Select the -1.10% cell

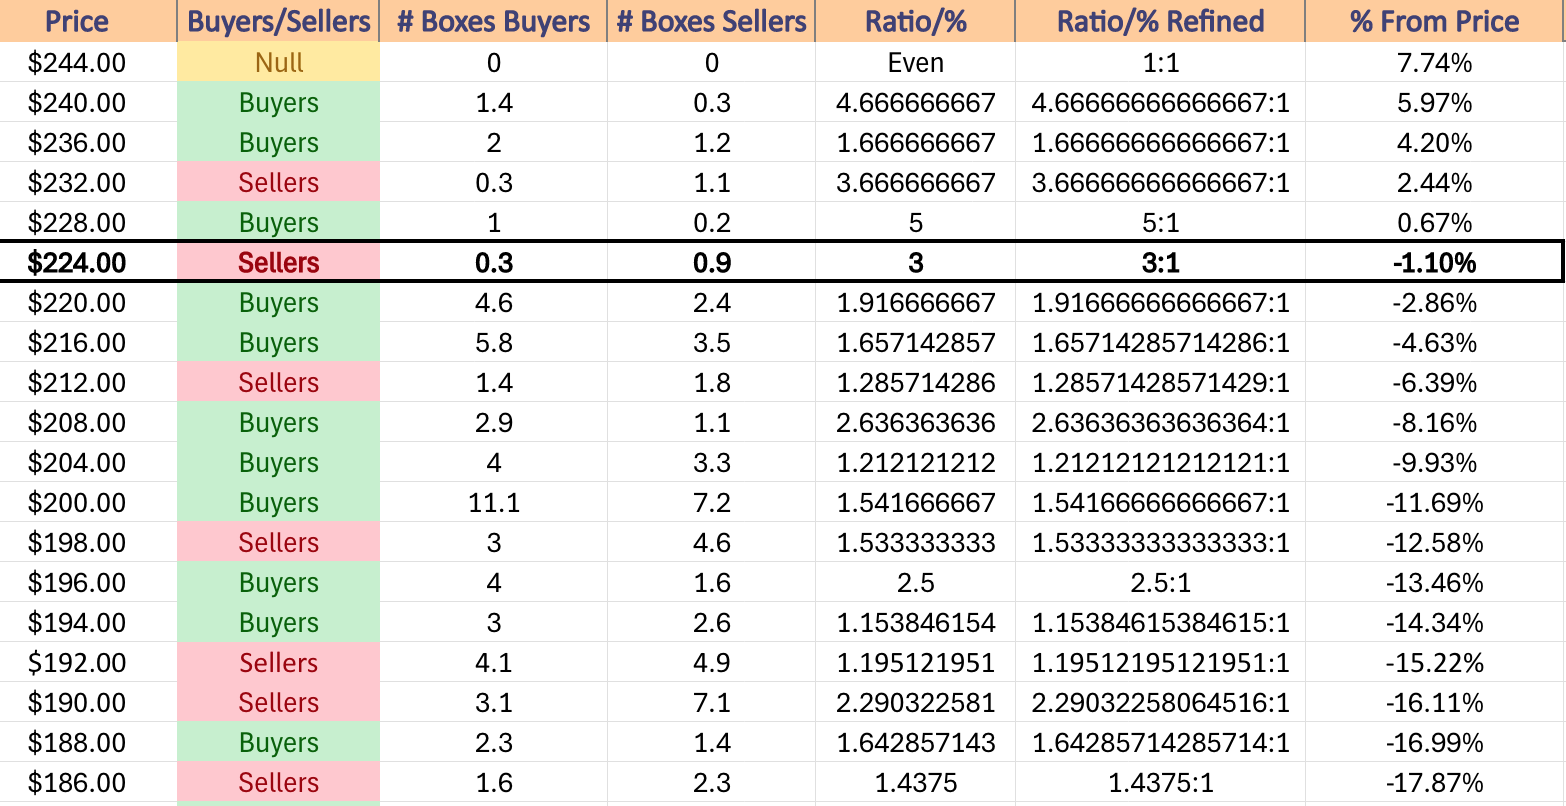(x=1435, y=263)
